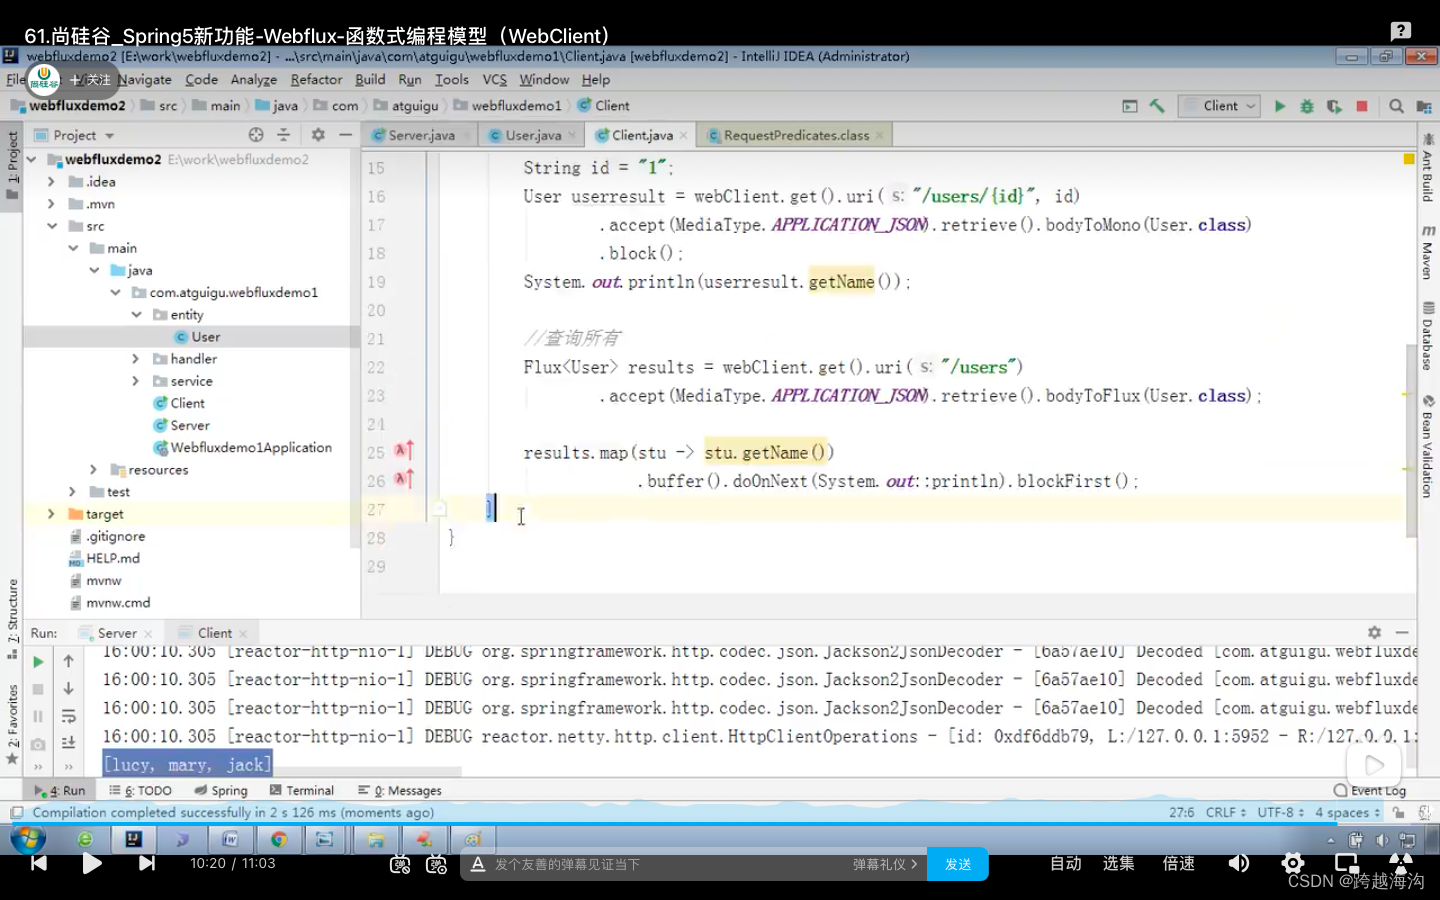
Task: Expand the .mvn folder
Action: pyautogui.click(x=51, y=203)
